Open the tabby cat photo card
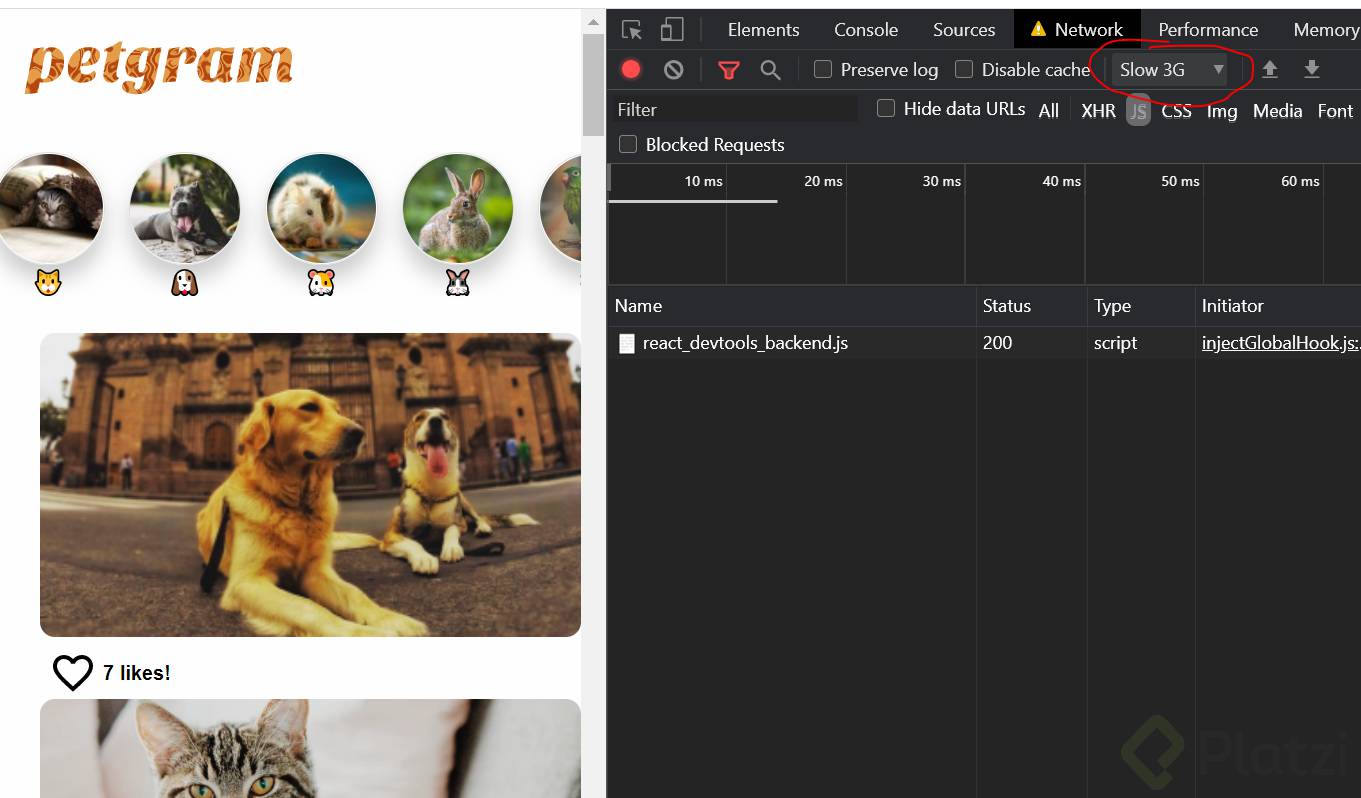 [x=310, y=748]
